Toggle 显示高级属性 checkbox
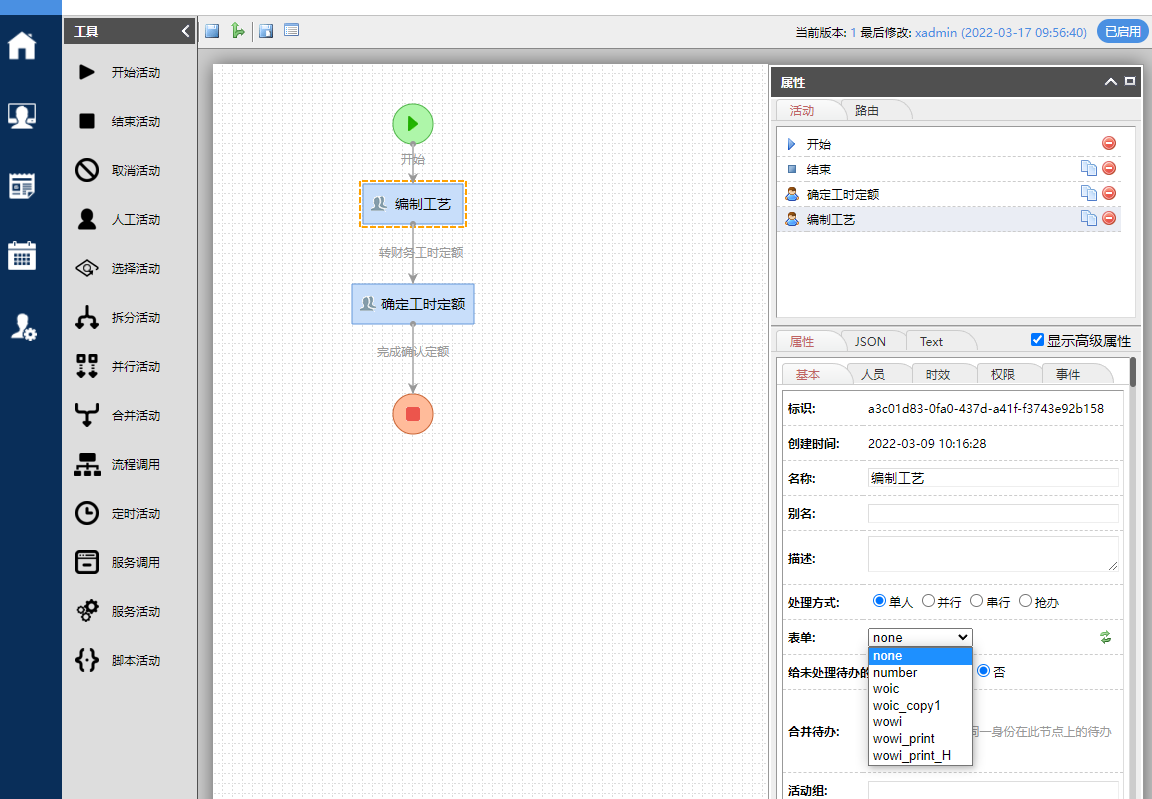Screen dimensions: 1152x799 coord(1037,339)
